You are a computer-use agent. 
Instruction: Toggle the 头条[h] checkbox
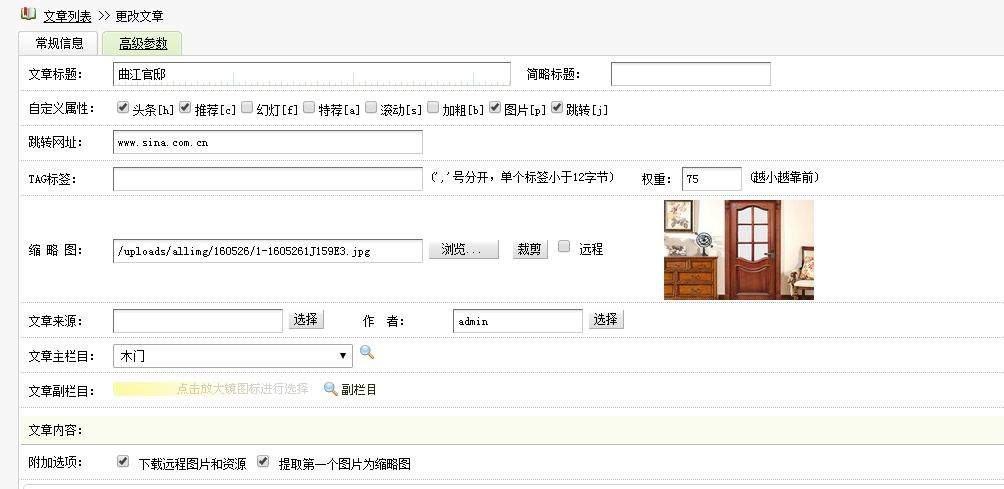coord(123,108)
